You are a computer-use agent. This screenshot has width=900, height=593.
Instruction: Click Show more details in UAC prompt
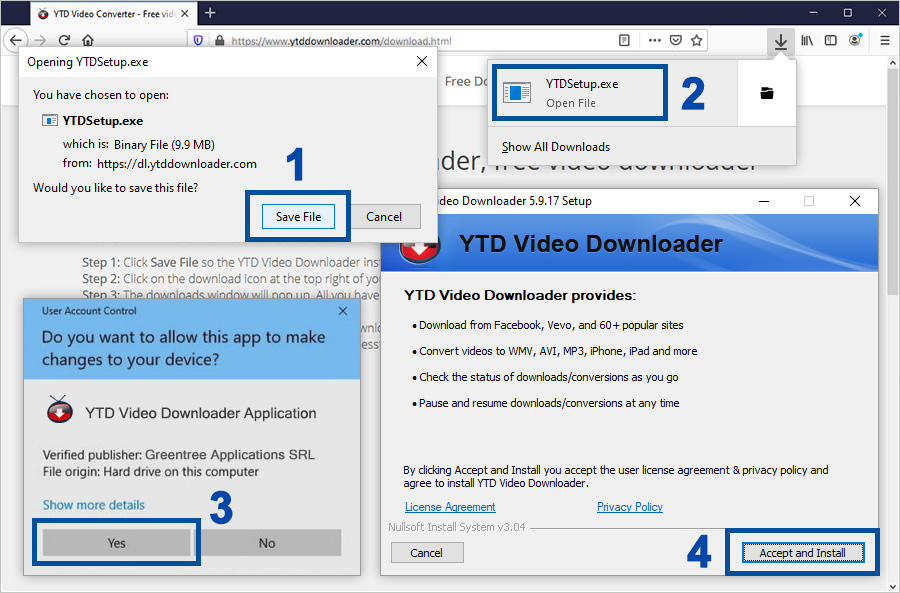click(x=94, y=505)
